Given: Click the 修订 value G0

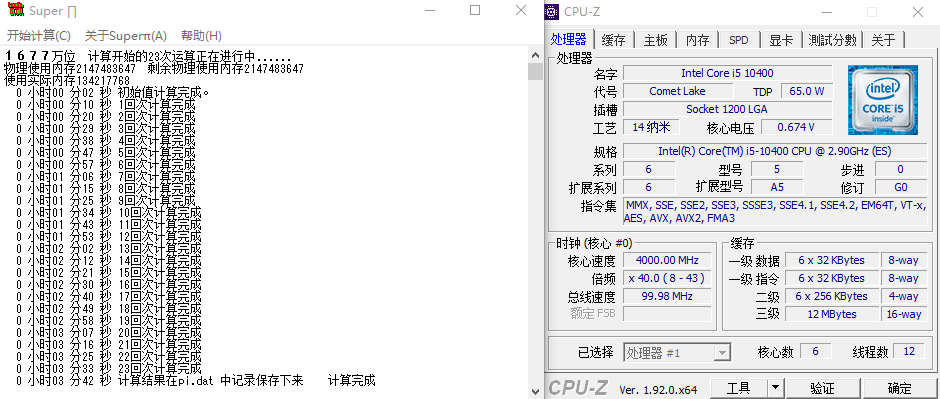Looking at the screenshot, I should click(900, 187).
